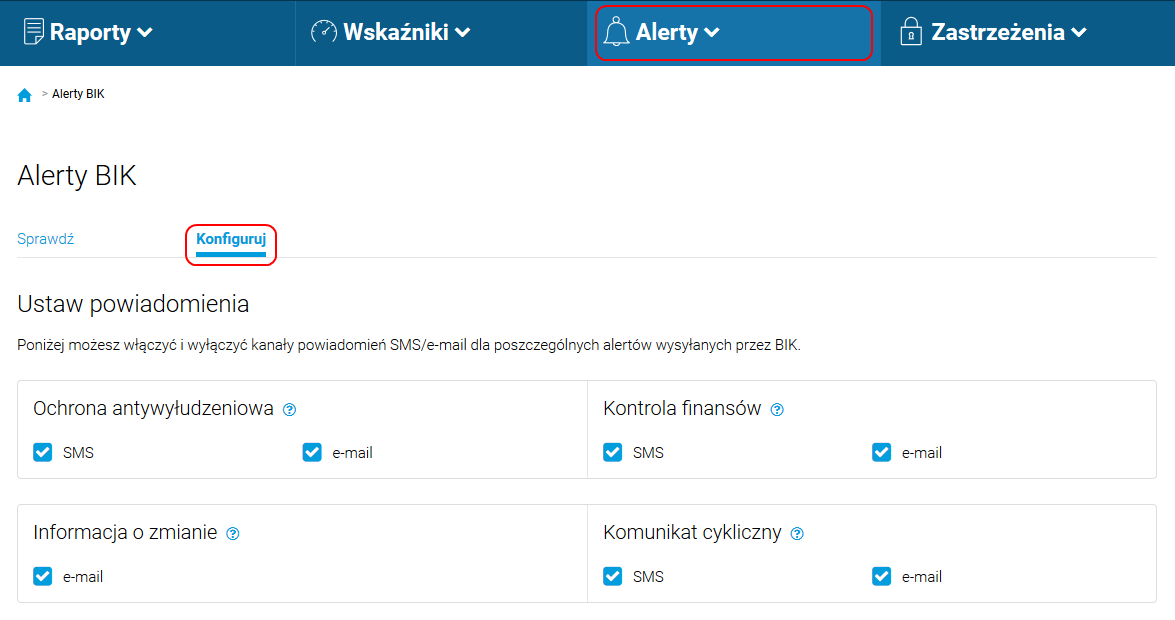Screen dimensions: 1175x620
Task: Toggle e-mail for Informacja o zmianie
Action: click(x=43, y=576)
